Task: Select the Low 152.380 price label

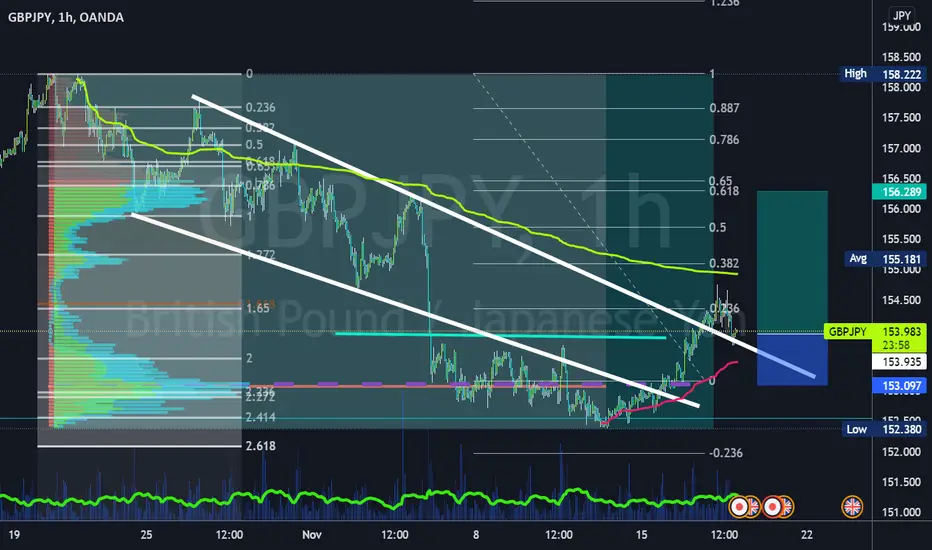Action: pyautogui.click(x=883, y=429)
